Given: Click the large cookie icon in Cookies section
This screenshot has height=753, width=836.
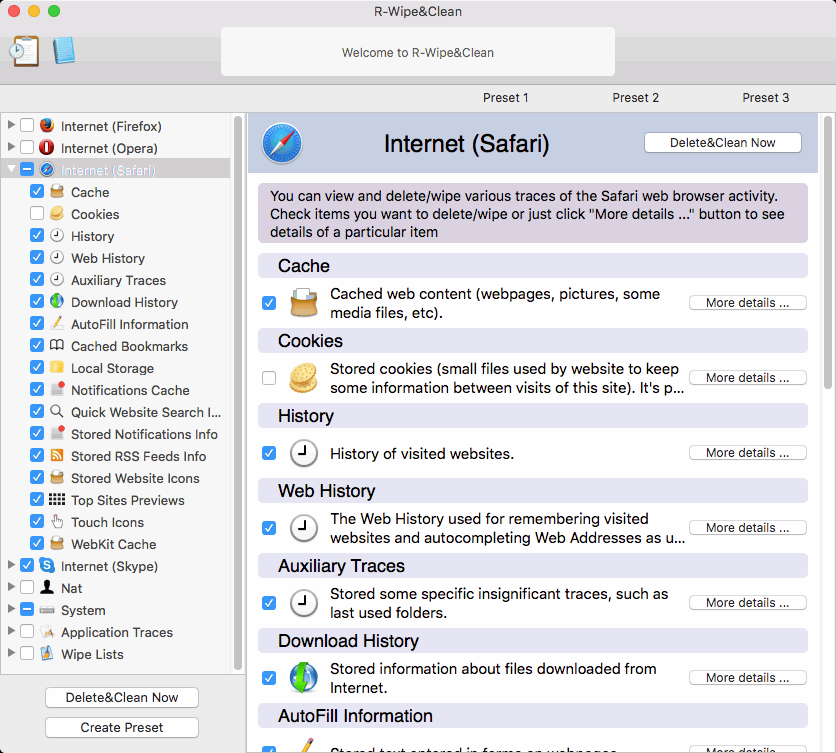Looking at the screenshot, I should click(x=303, y=378).
